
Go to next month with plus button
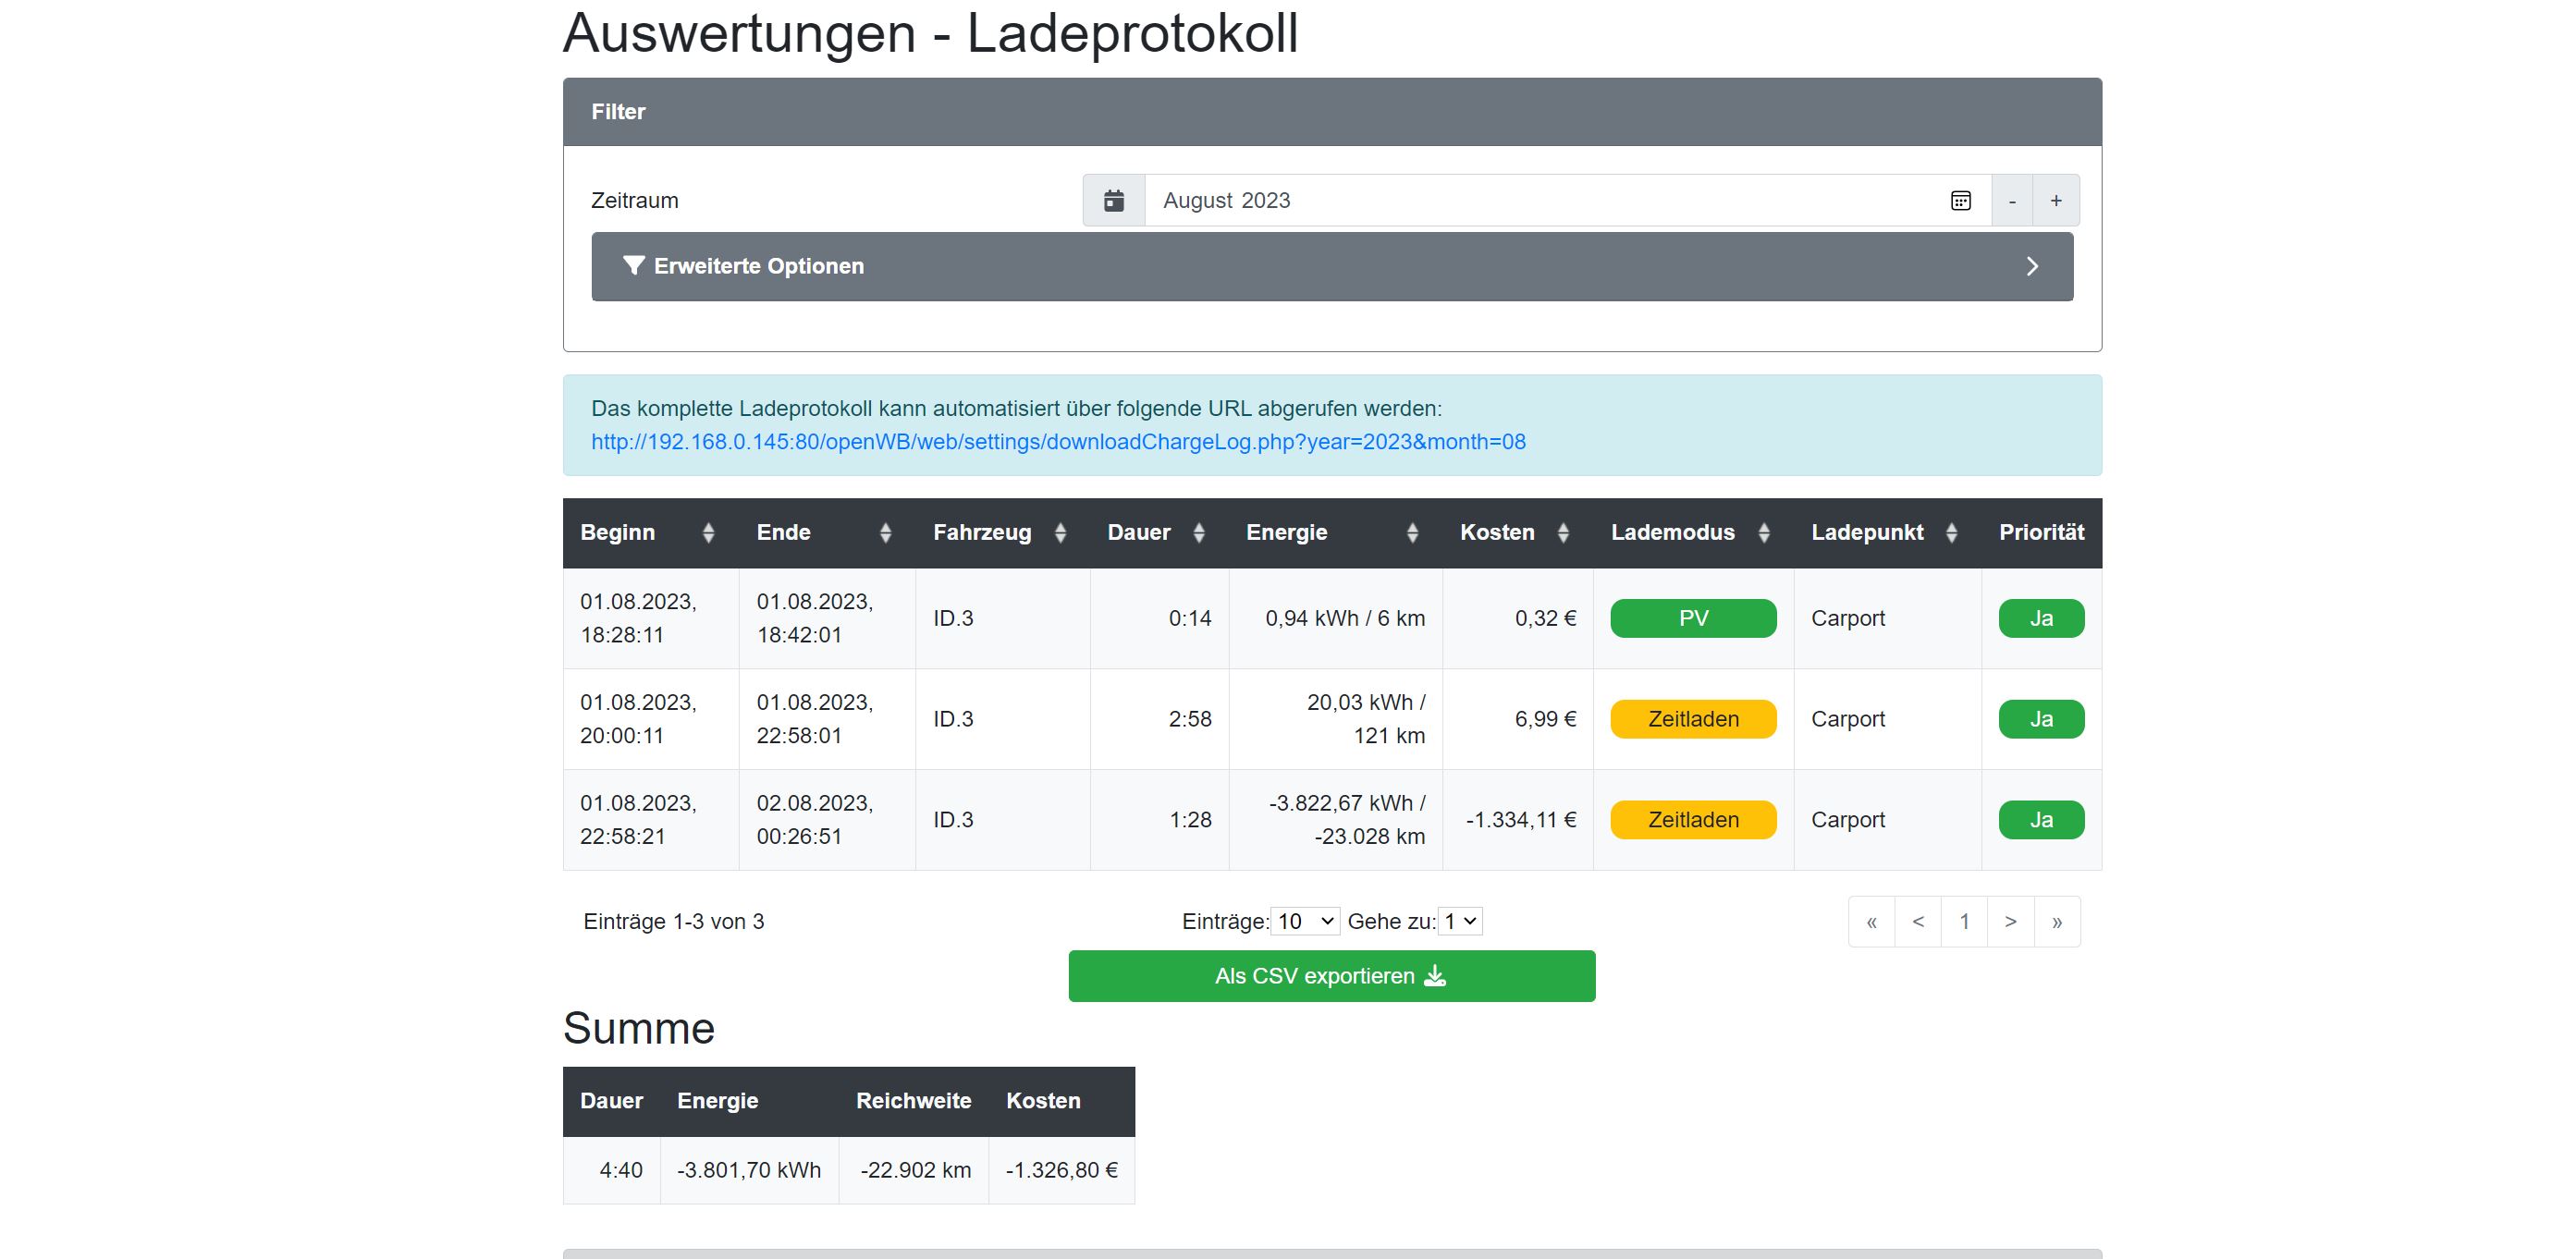coord(2056,200)
